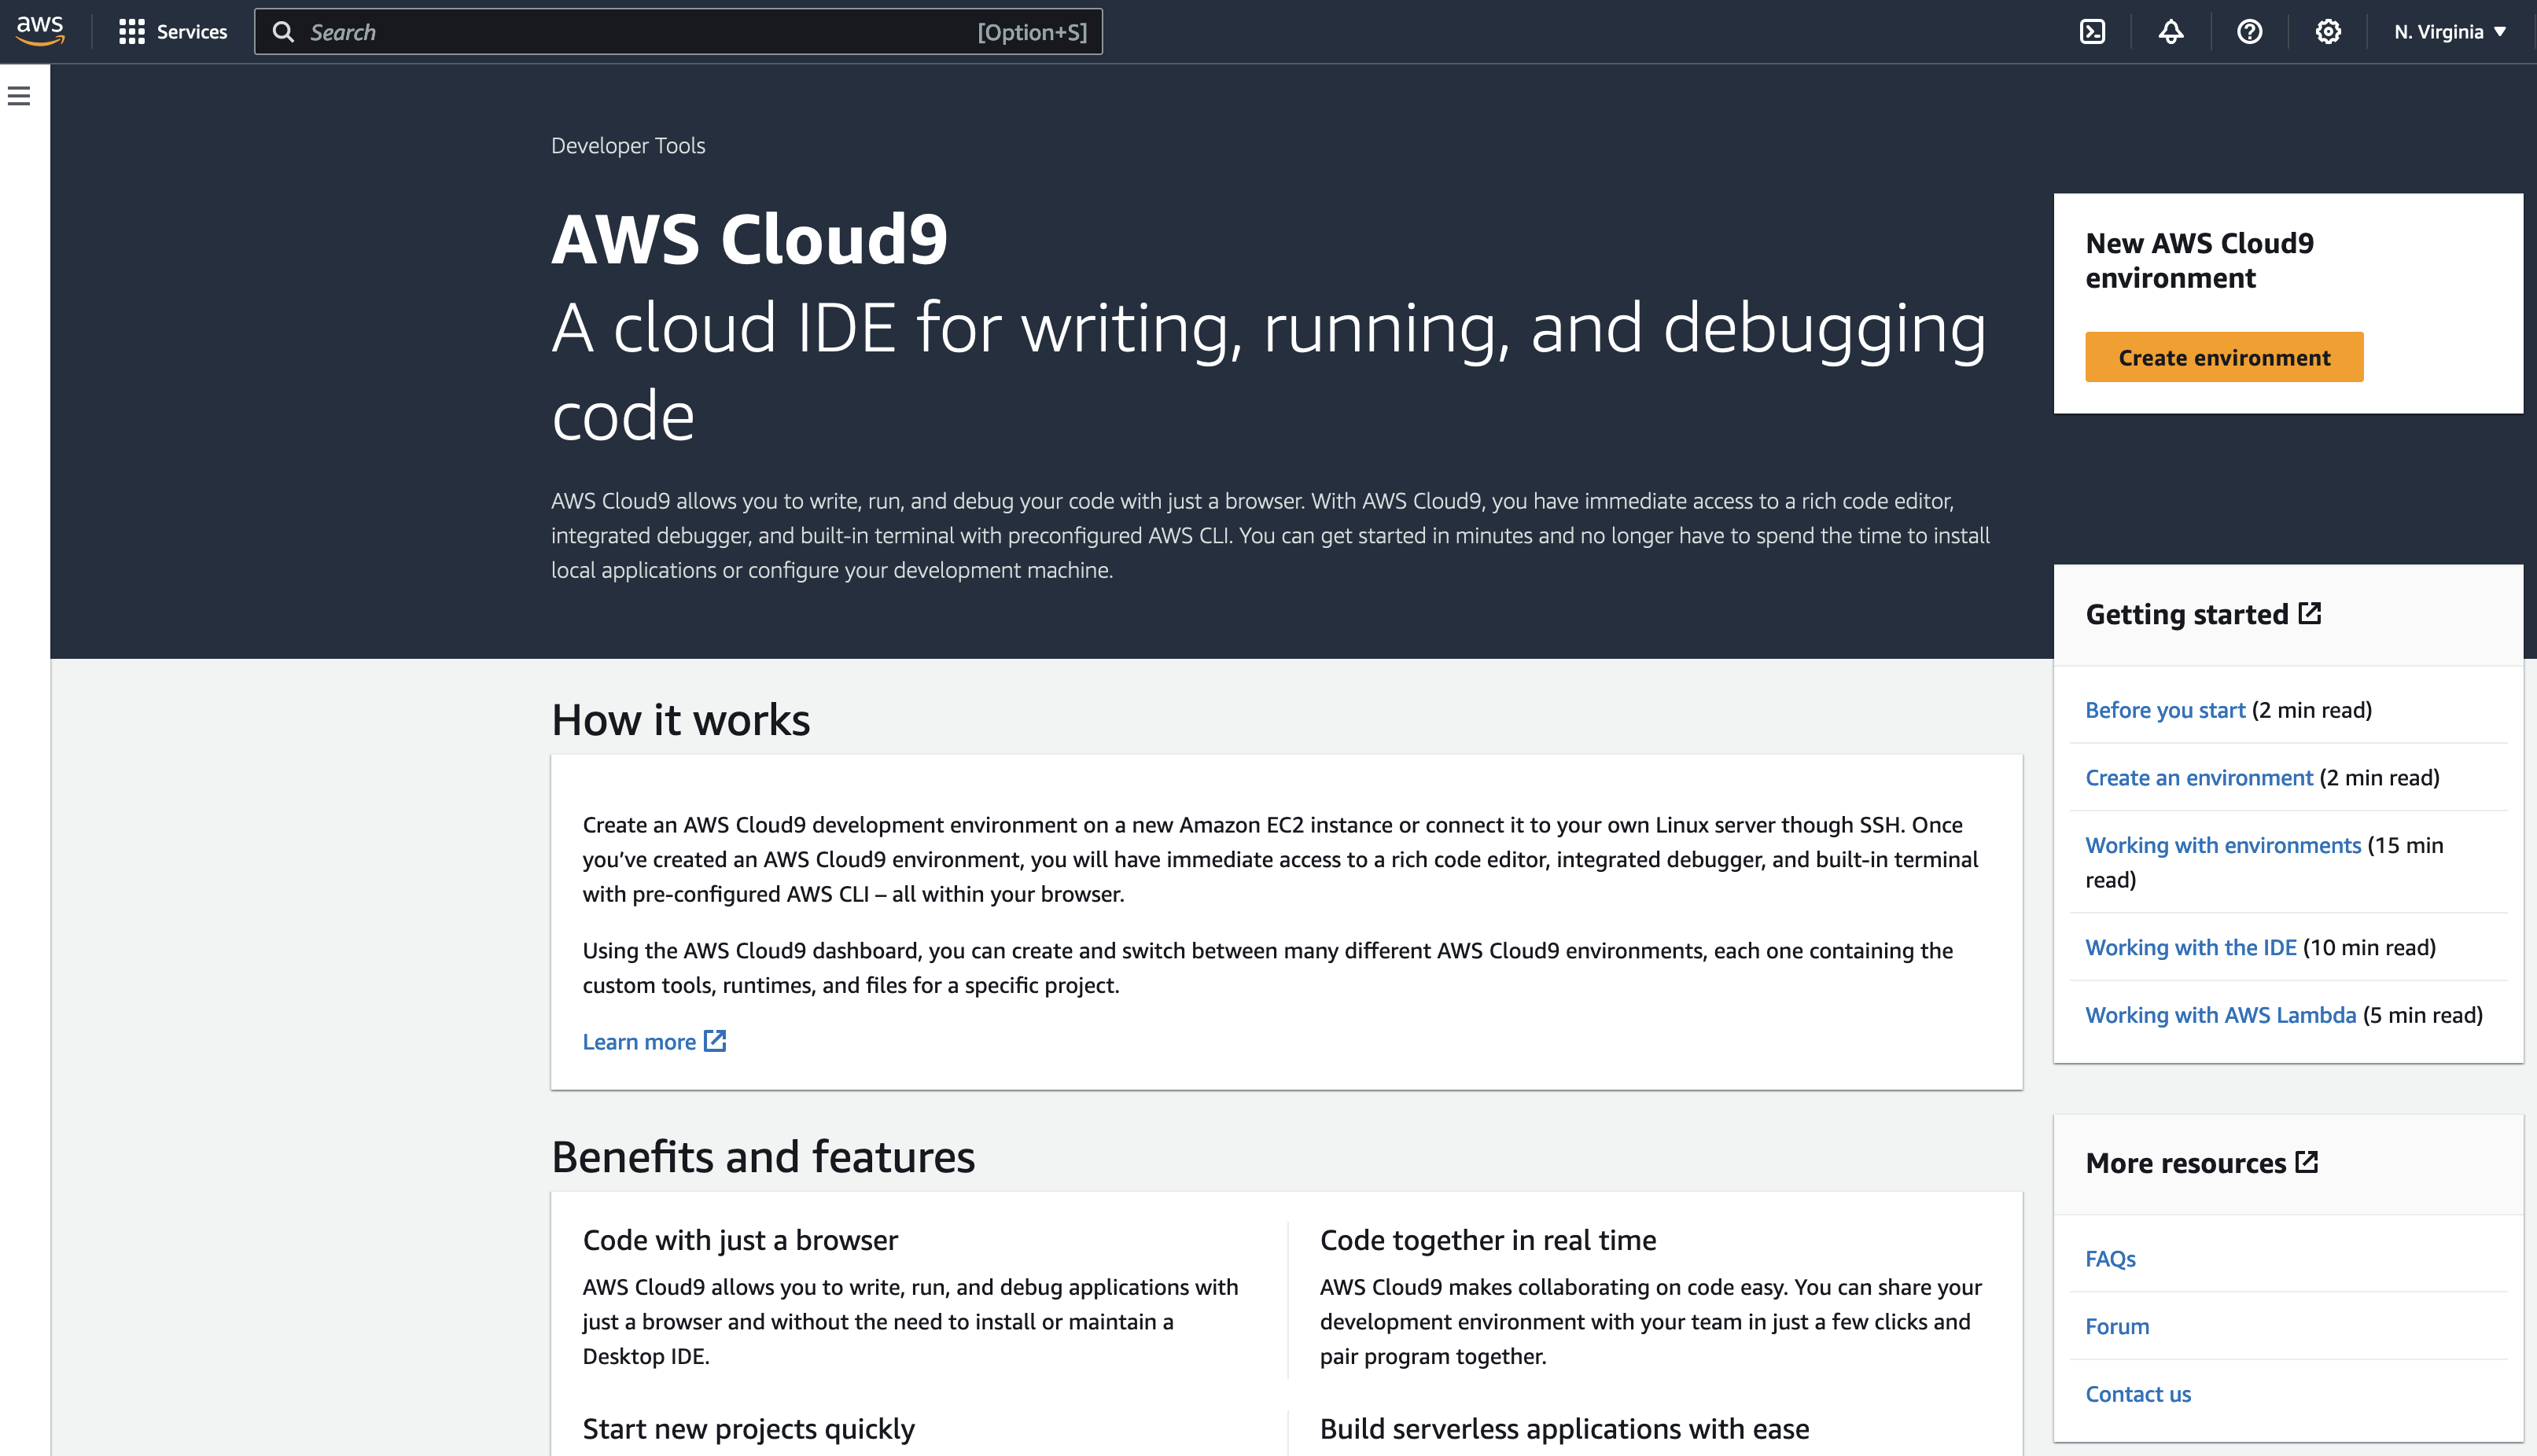Open the Before you start link

pos(2165,710)
